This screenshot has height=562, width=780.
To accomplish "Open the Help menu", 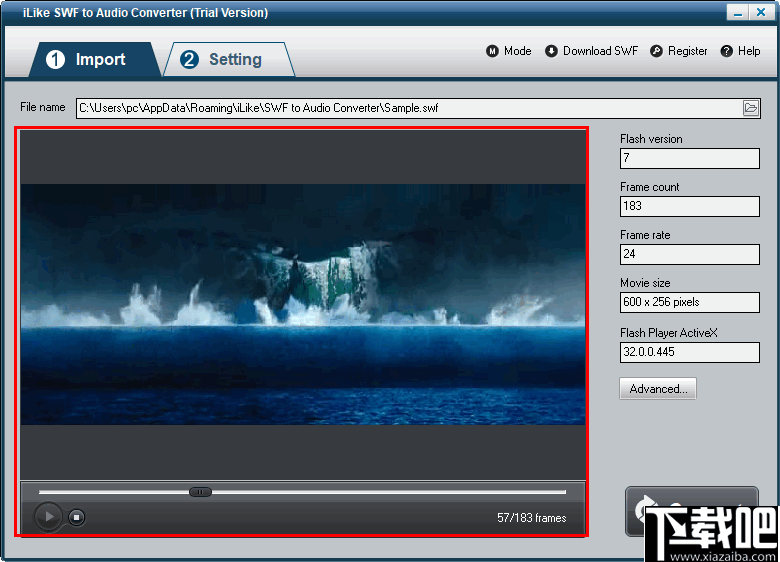I will click(x=741, y=51).
